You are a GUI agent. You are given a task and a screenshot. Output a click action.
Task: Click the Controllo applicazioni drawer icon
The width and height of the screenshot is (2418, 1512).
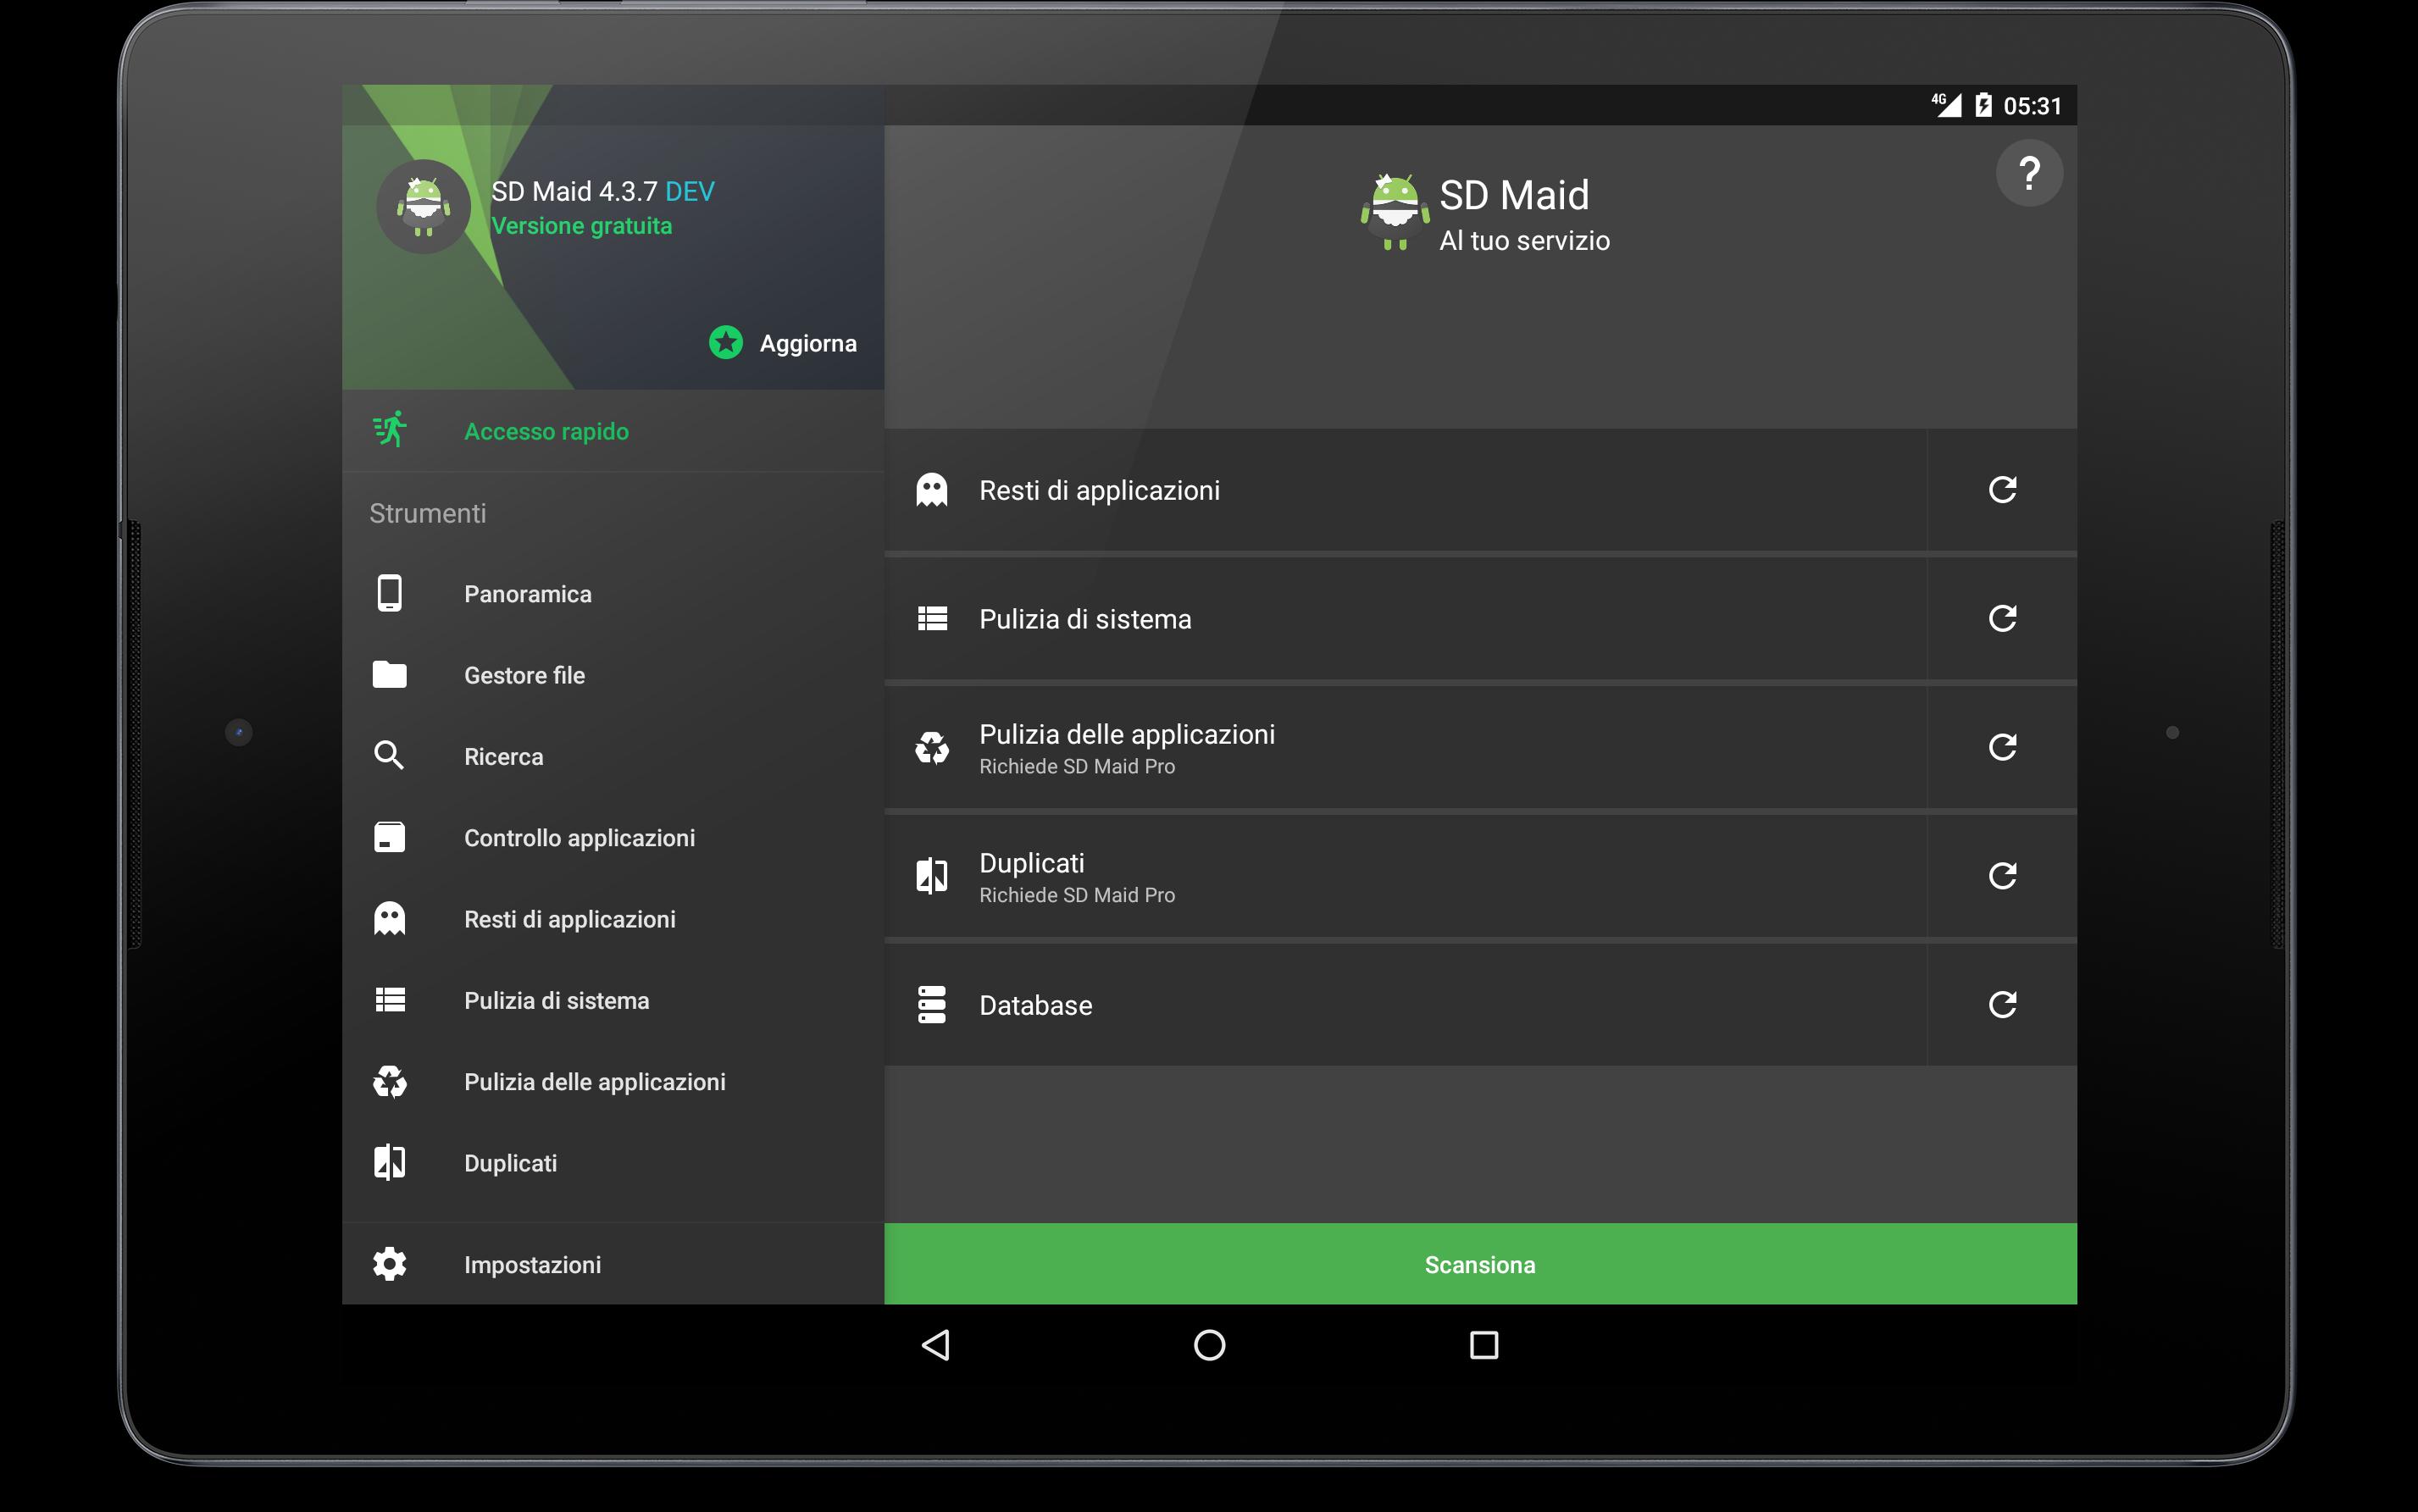pyautogui.click(x=390, y=837)
